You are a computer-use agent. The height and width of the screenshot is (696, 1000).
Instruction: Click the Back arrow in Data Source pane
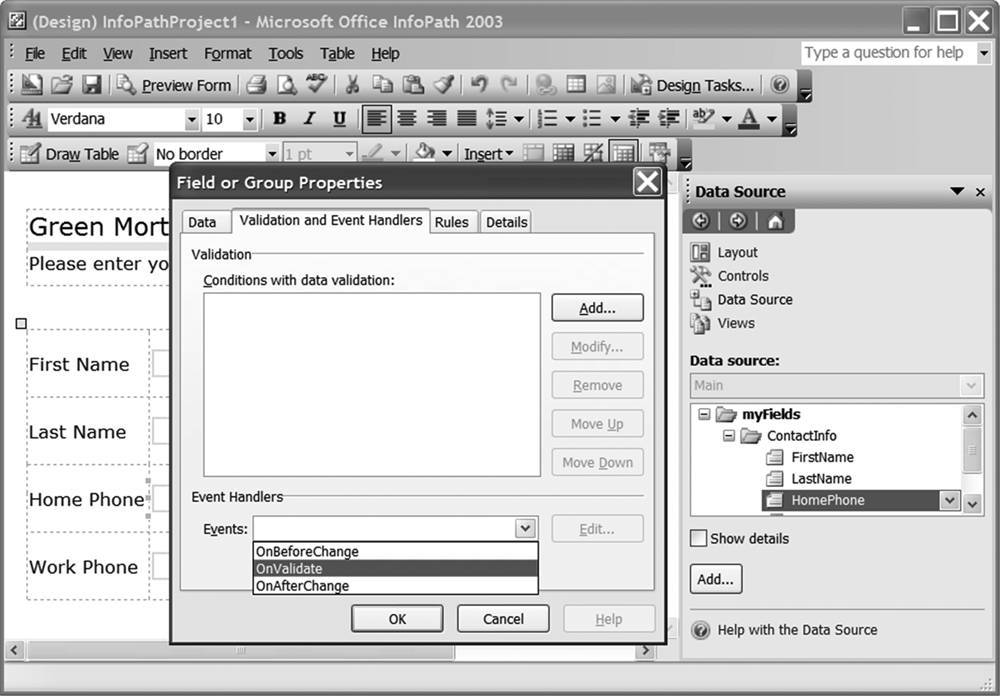tap(700, 221)
